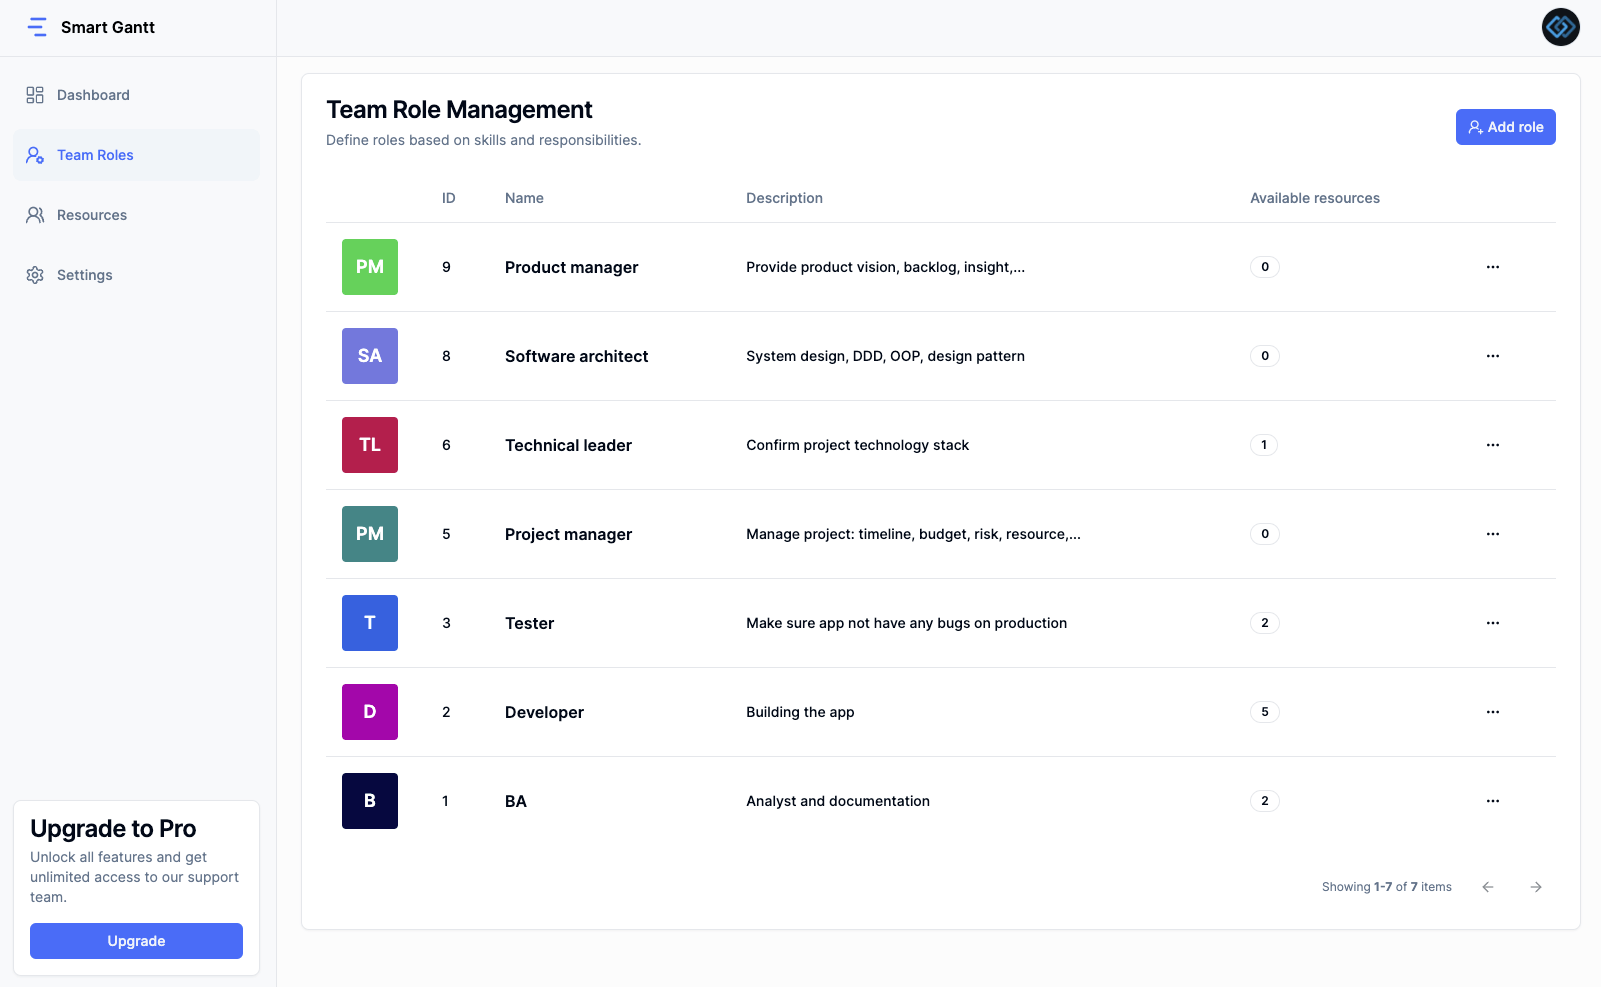Open the user avatar in top right
Screen dimensions: 1601x987
tap(1560, 27)
